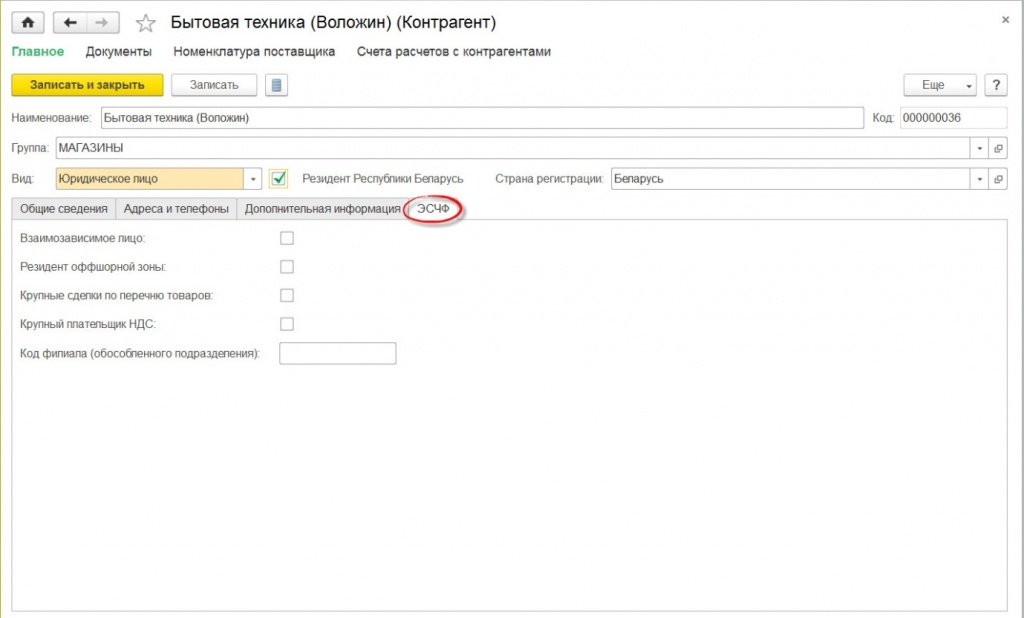
Task: Click the Код филиала input field
Action: (x=337, y=353)
